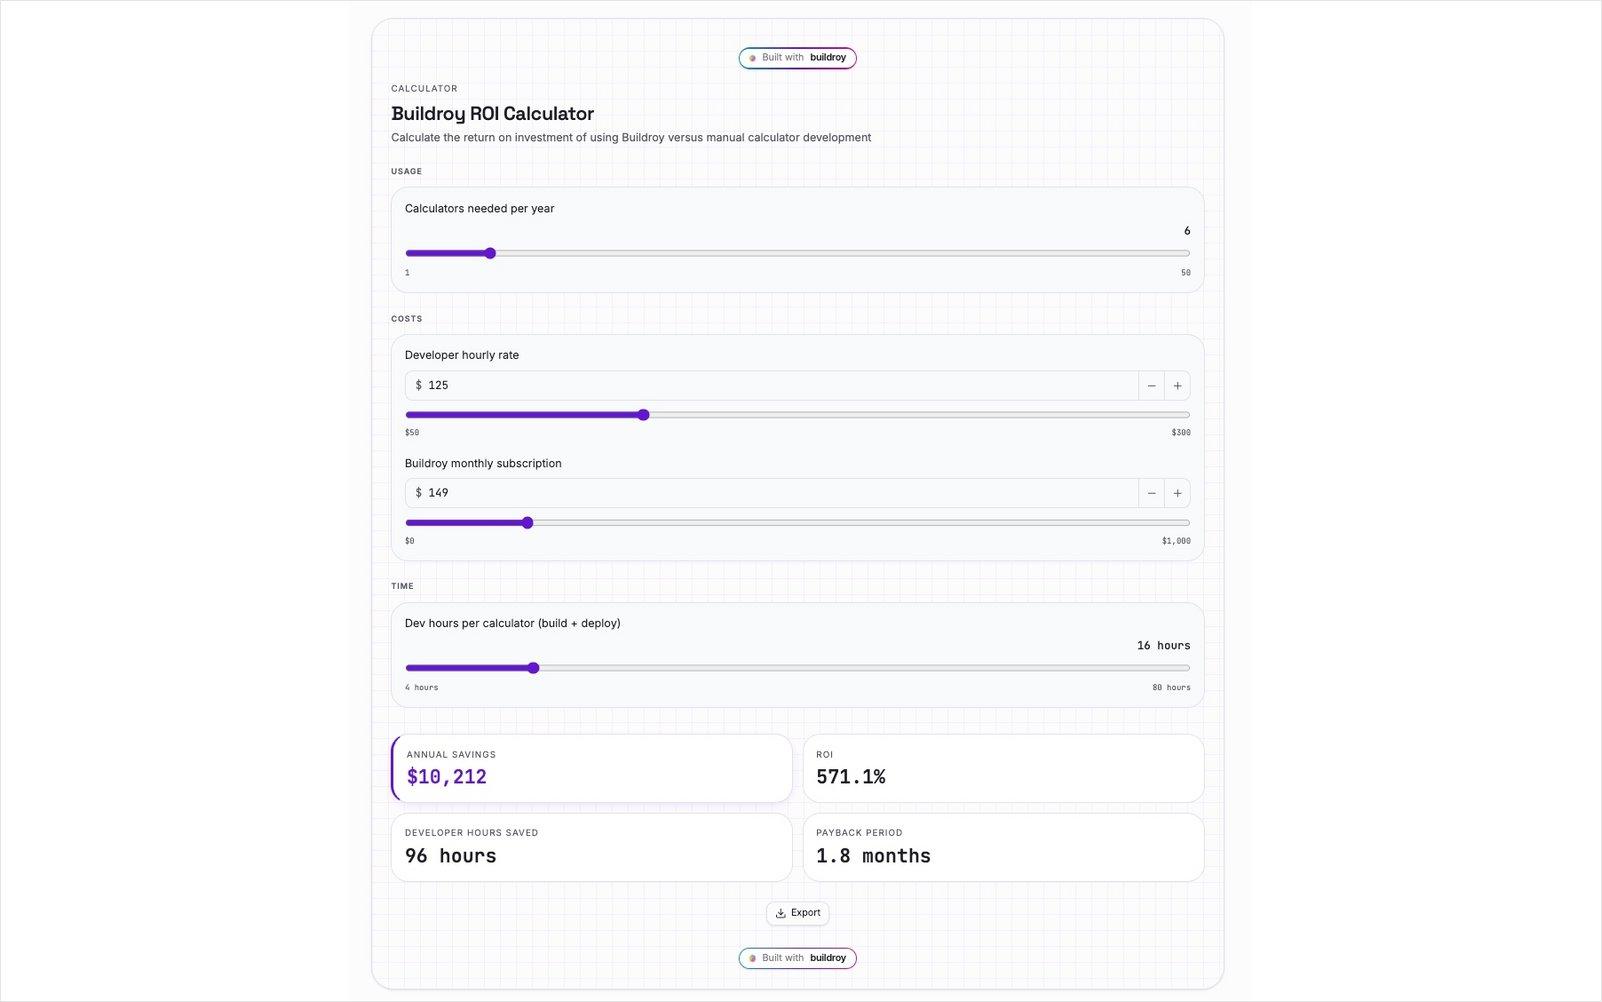This screenshot has height=1002, width=1602.
Task: Click the '16 hours' value label
Action: coord(1163,646)
